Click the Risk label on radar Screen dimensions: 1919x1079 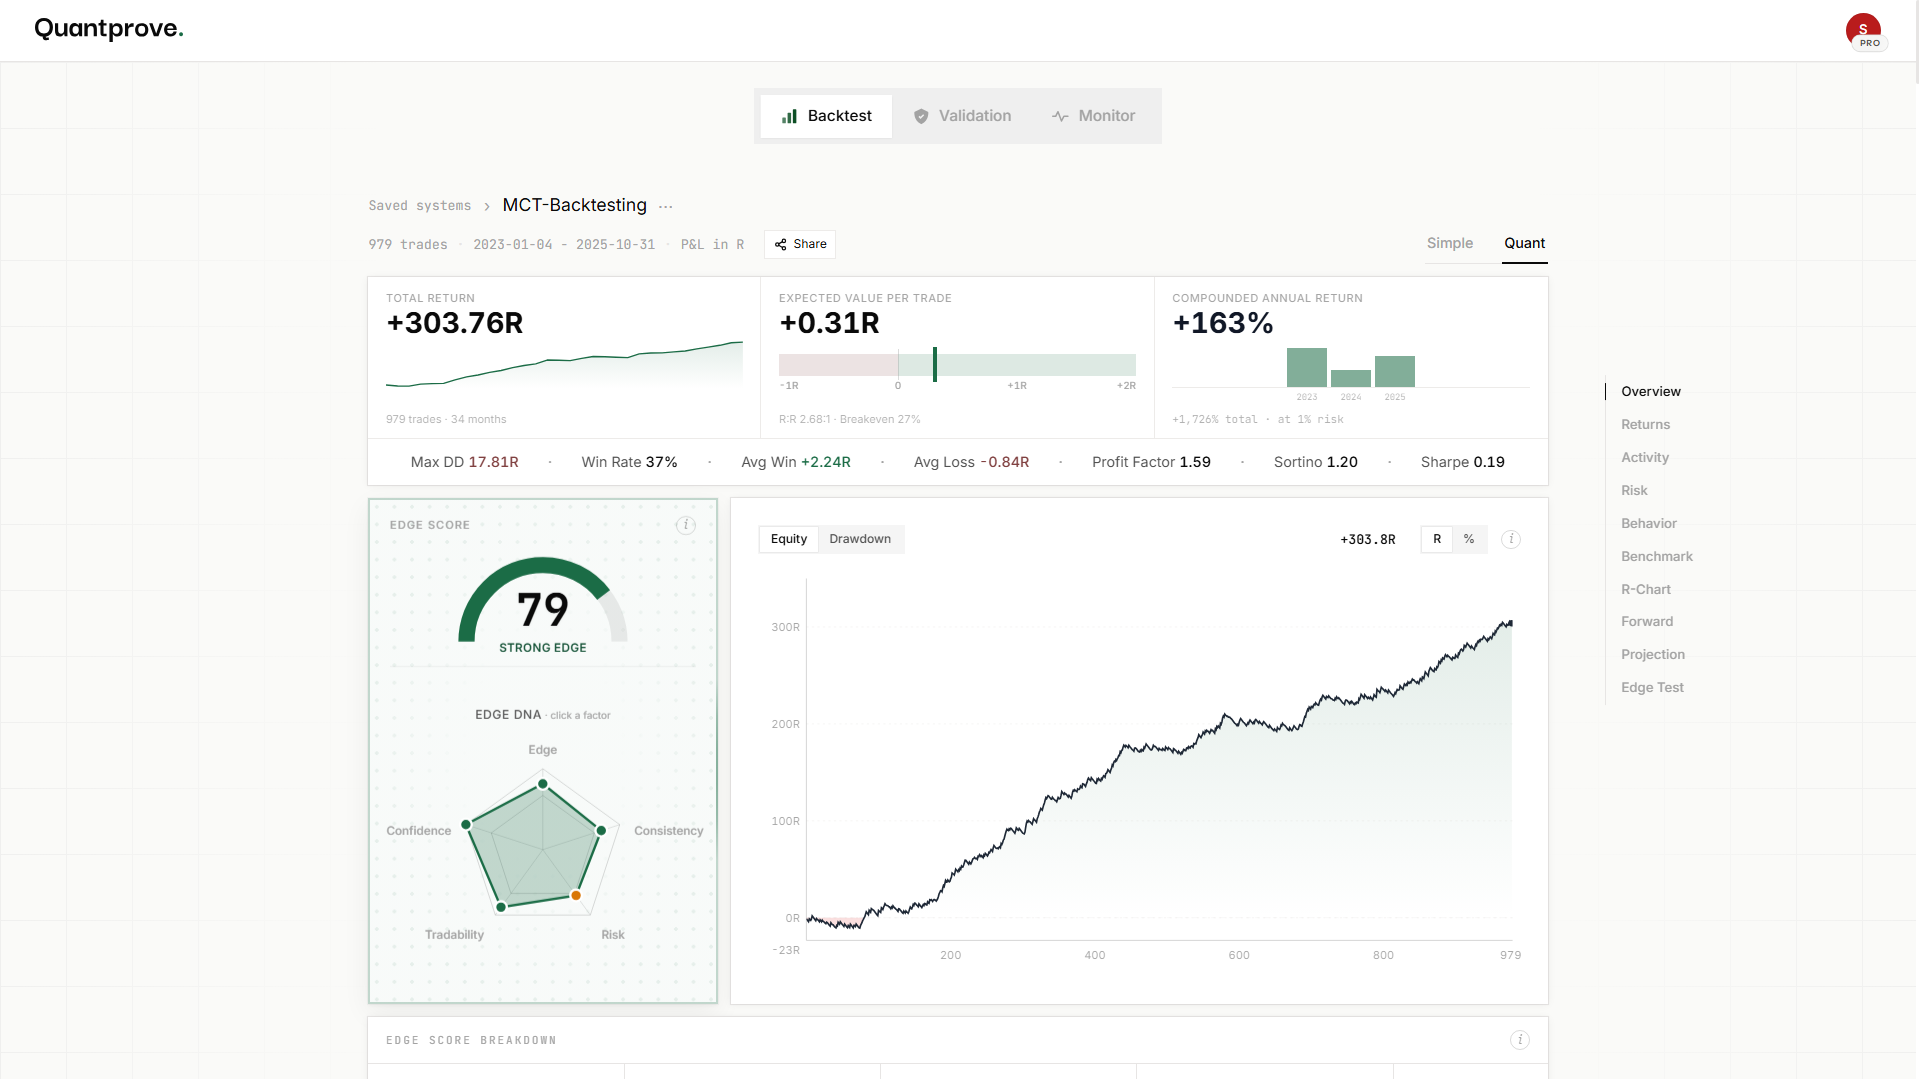[x=613, y=935]
